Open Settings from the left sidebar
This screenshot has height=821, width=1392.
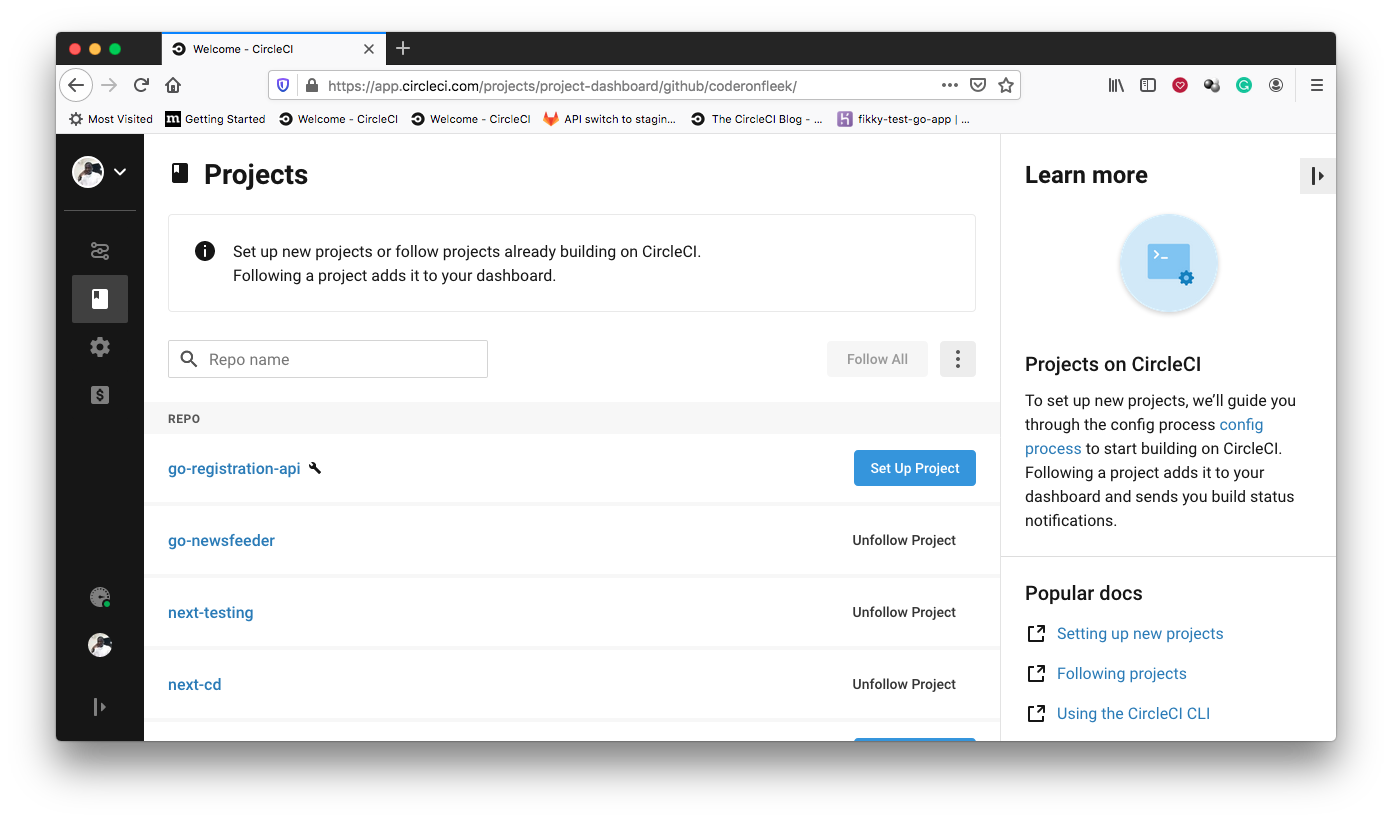[100, 346]
